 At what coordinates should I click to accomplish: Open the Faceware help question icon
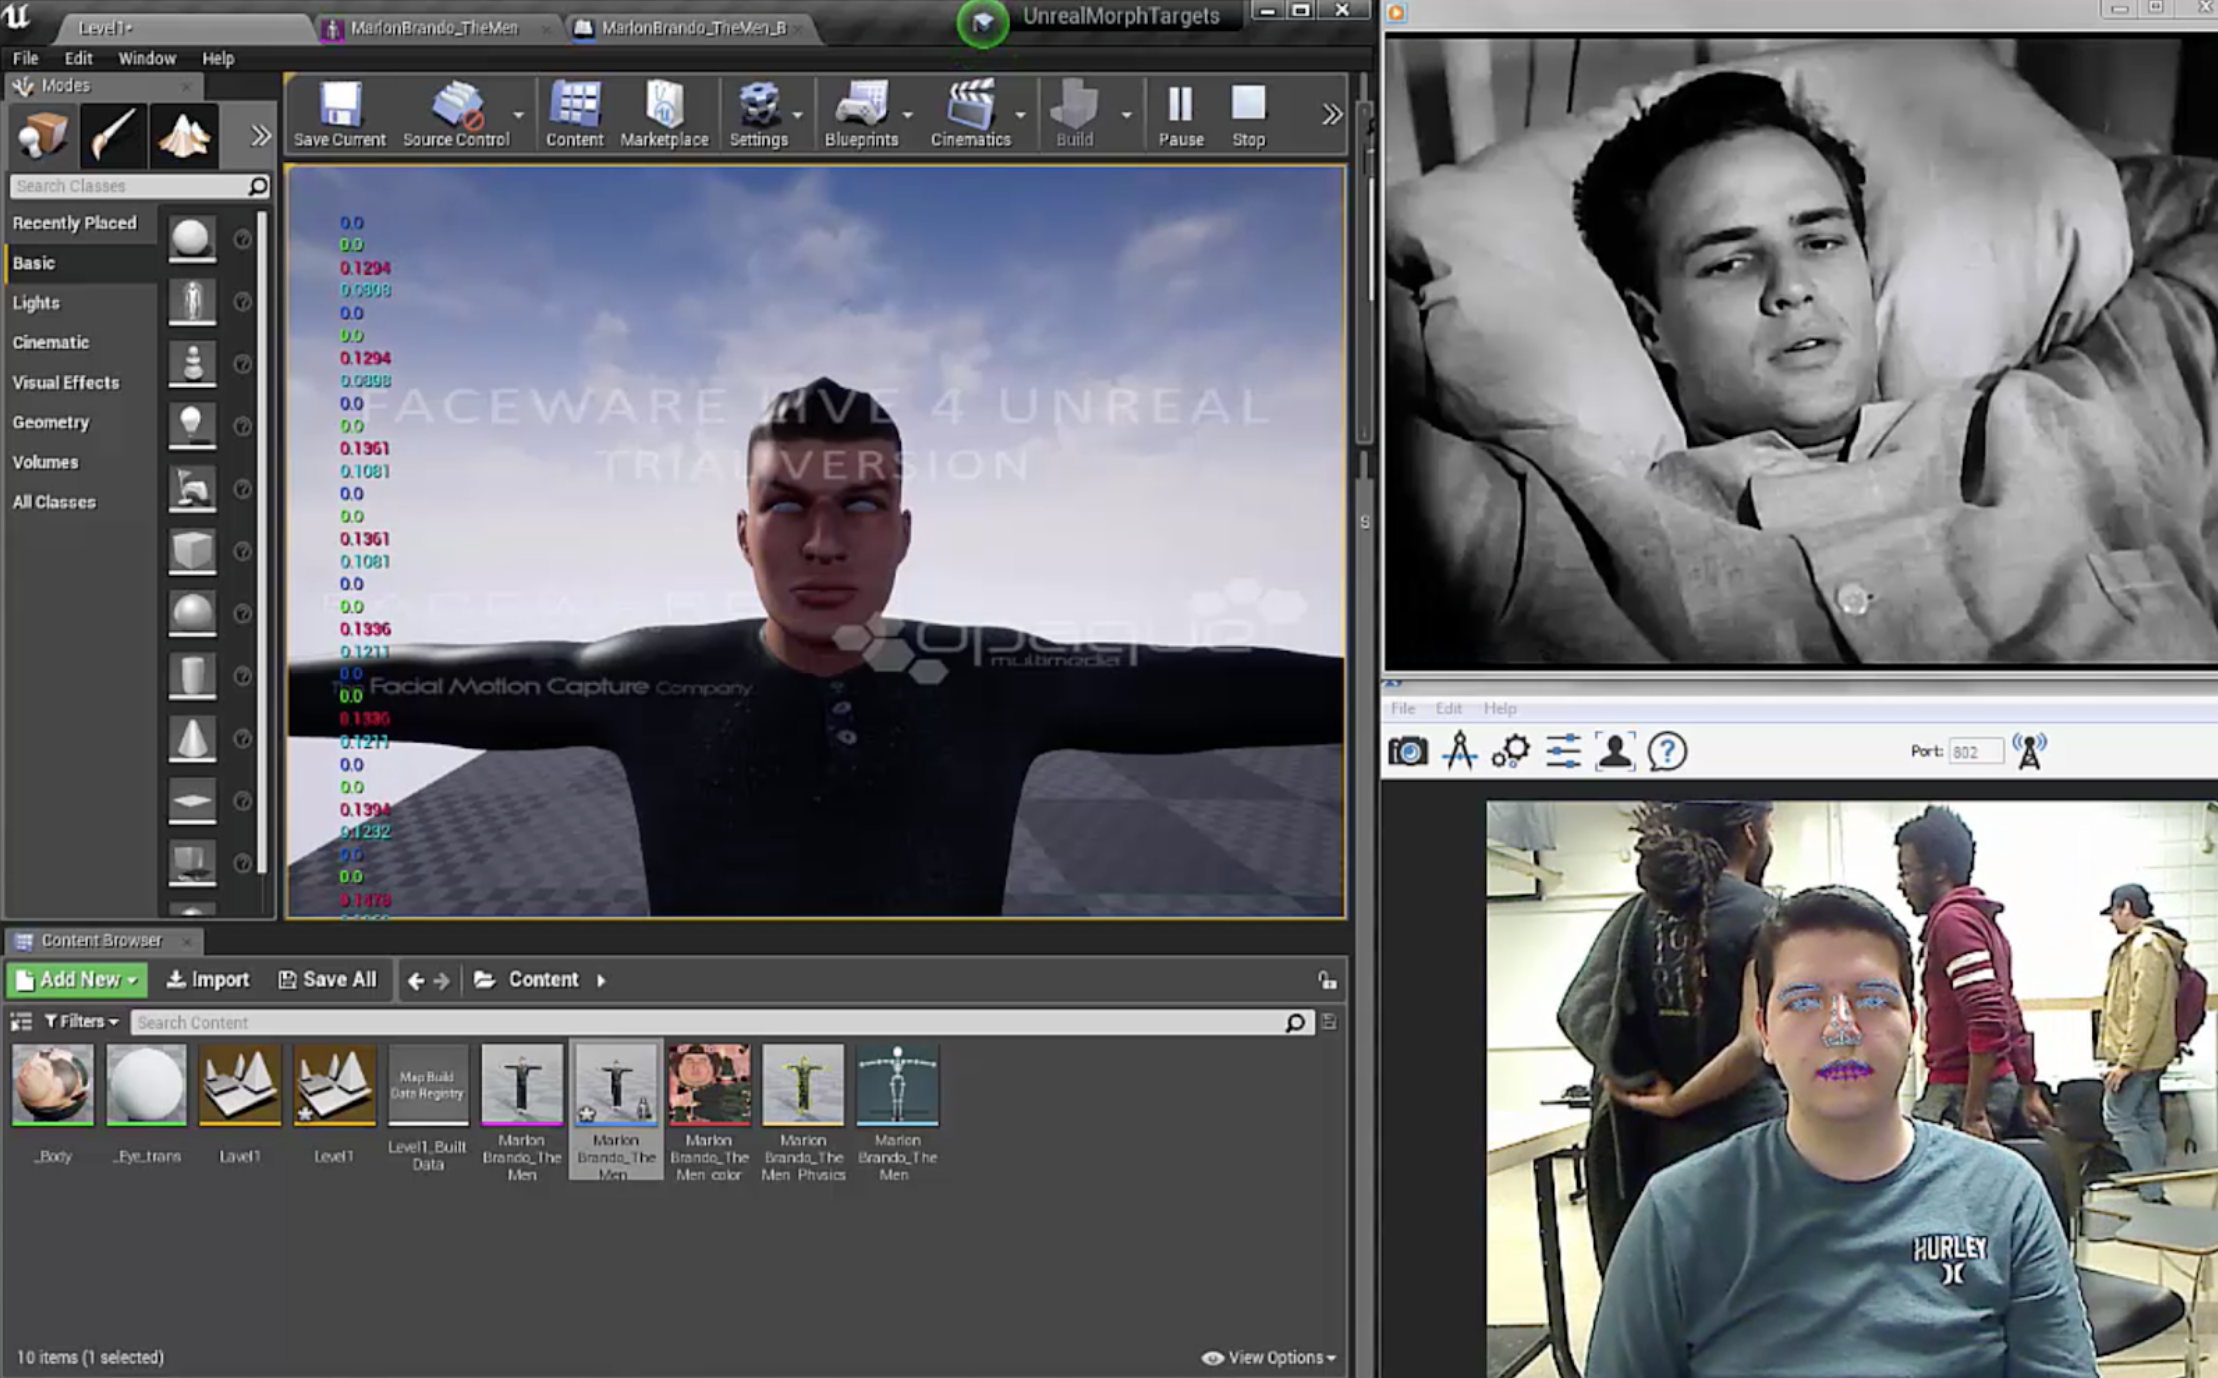(x=1667, y=751)
